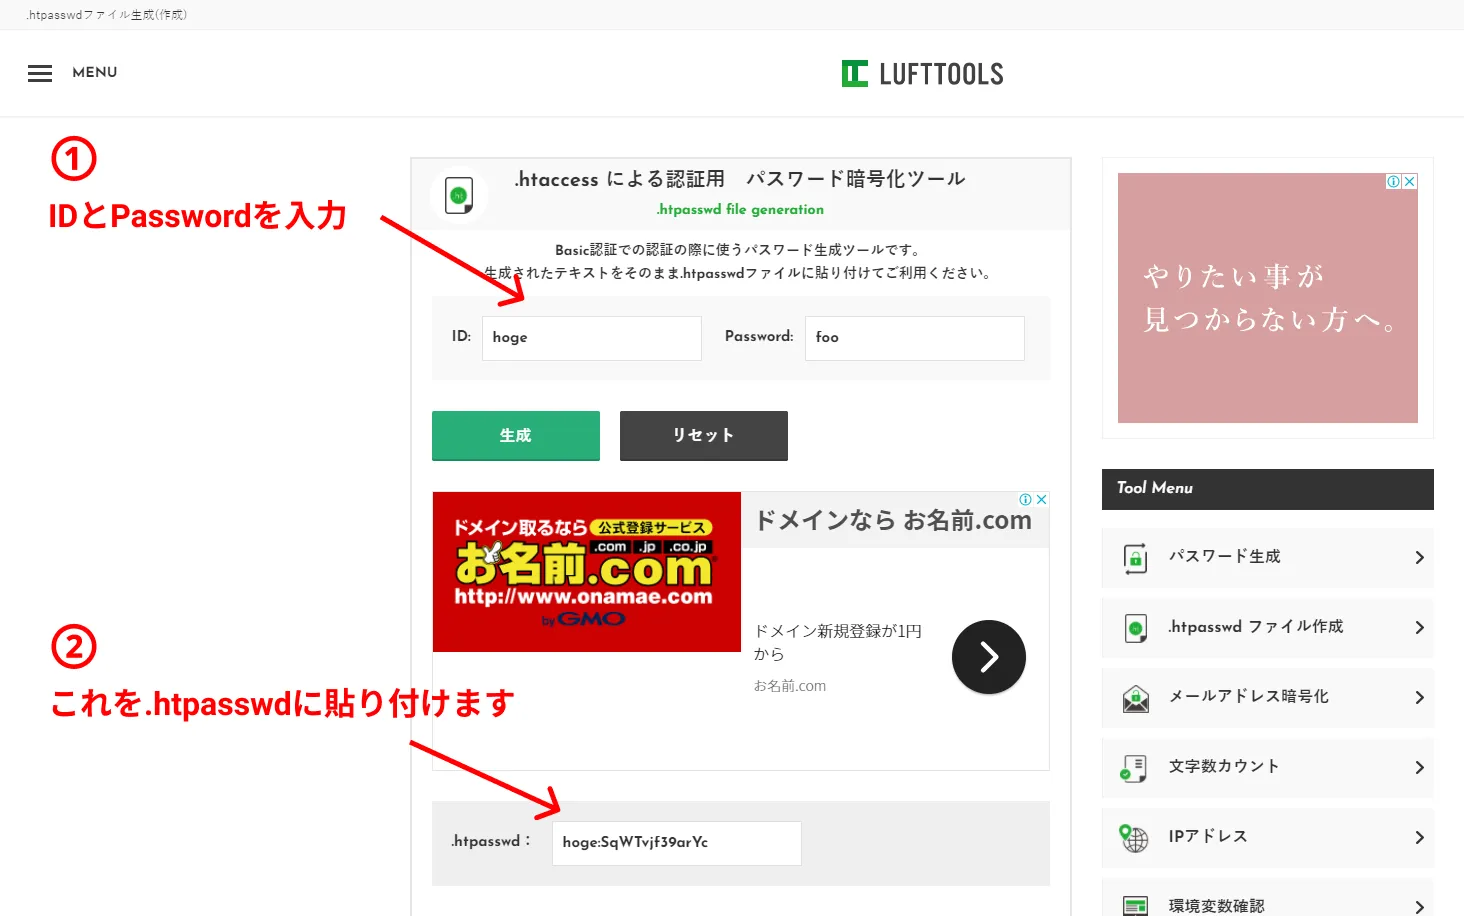Open the パスワード生成 tool

tap(1268, 558)
